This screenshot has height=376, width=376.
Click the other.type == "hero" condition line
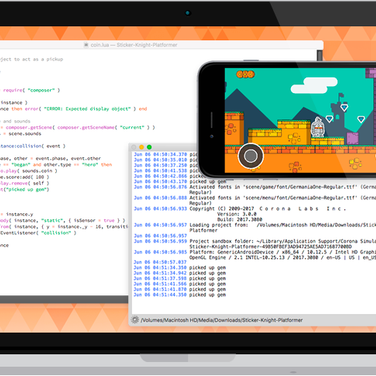point(56,165)
